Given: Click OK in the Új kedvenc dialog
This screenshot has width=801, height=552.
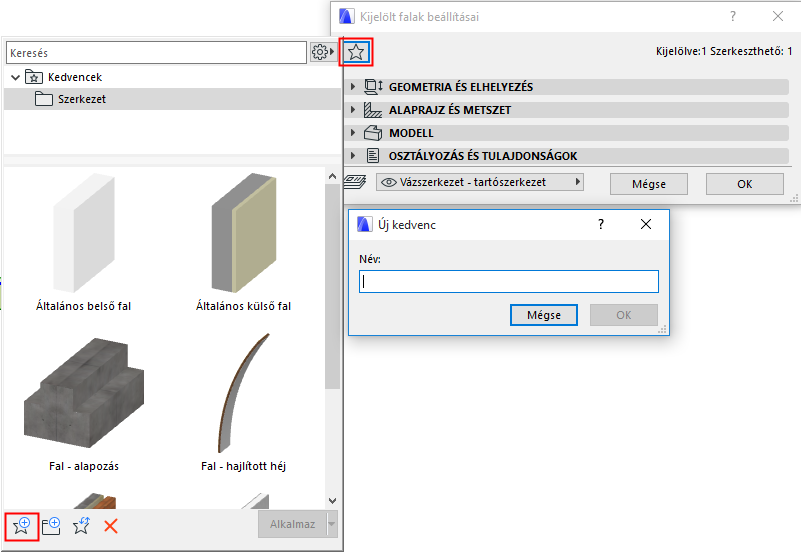Looking at the screenshot, I should tap(624, 315).
